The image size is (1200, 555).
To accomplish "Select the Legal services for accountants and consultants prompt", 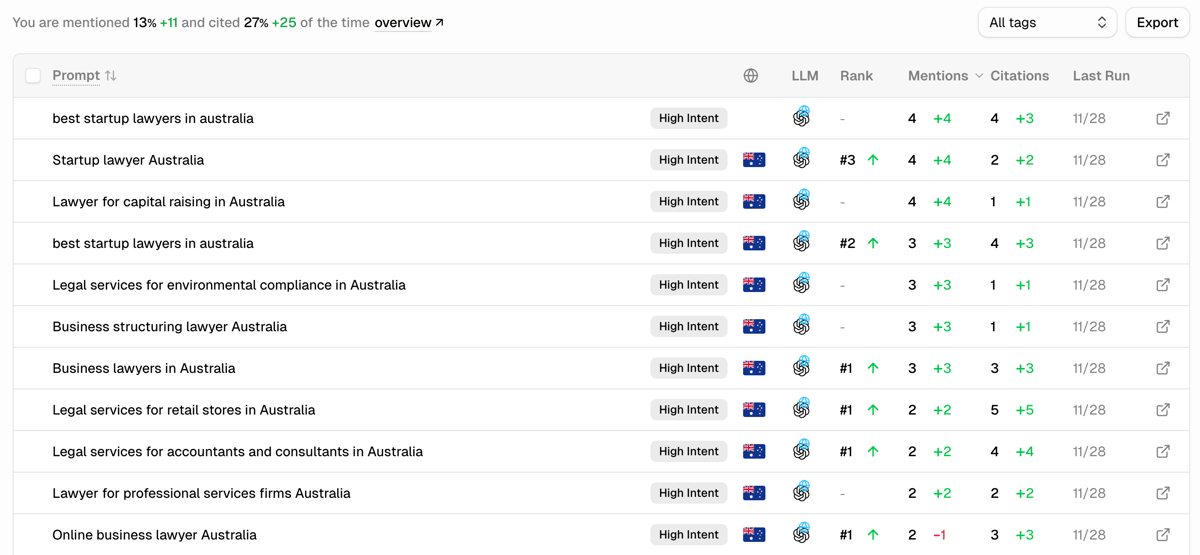I will pyautogui.click(x=237, y=452).
